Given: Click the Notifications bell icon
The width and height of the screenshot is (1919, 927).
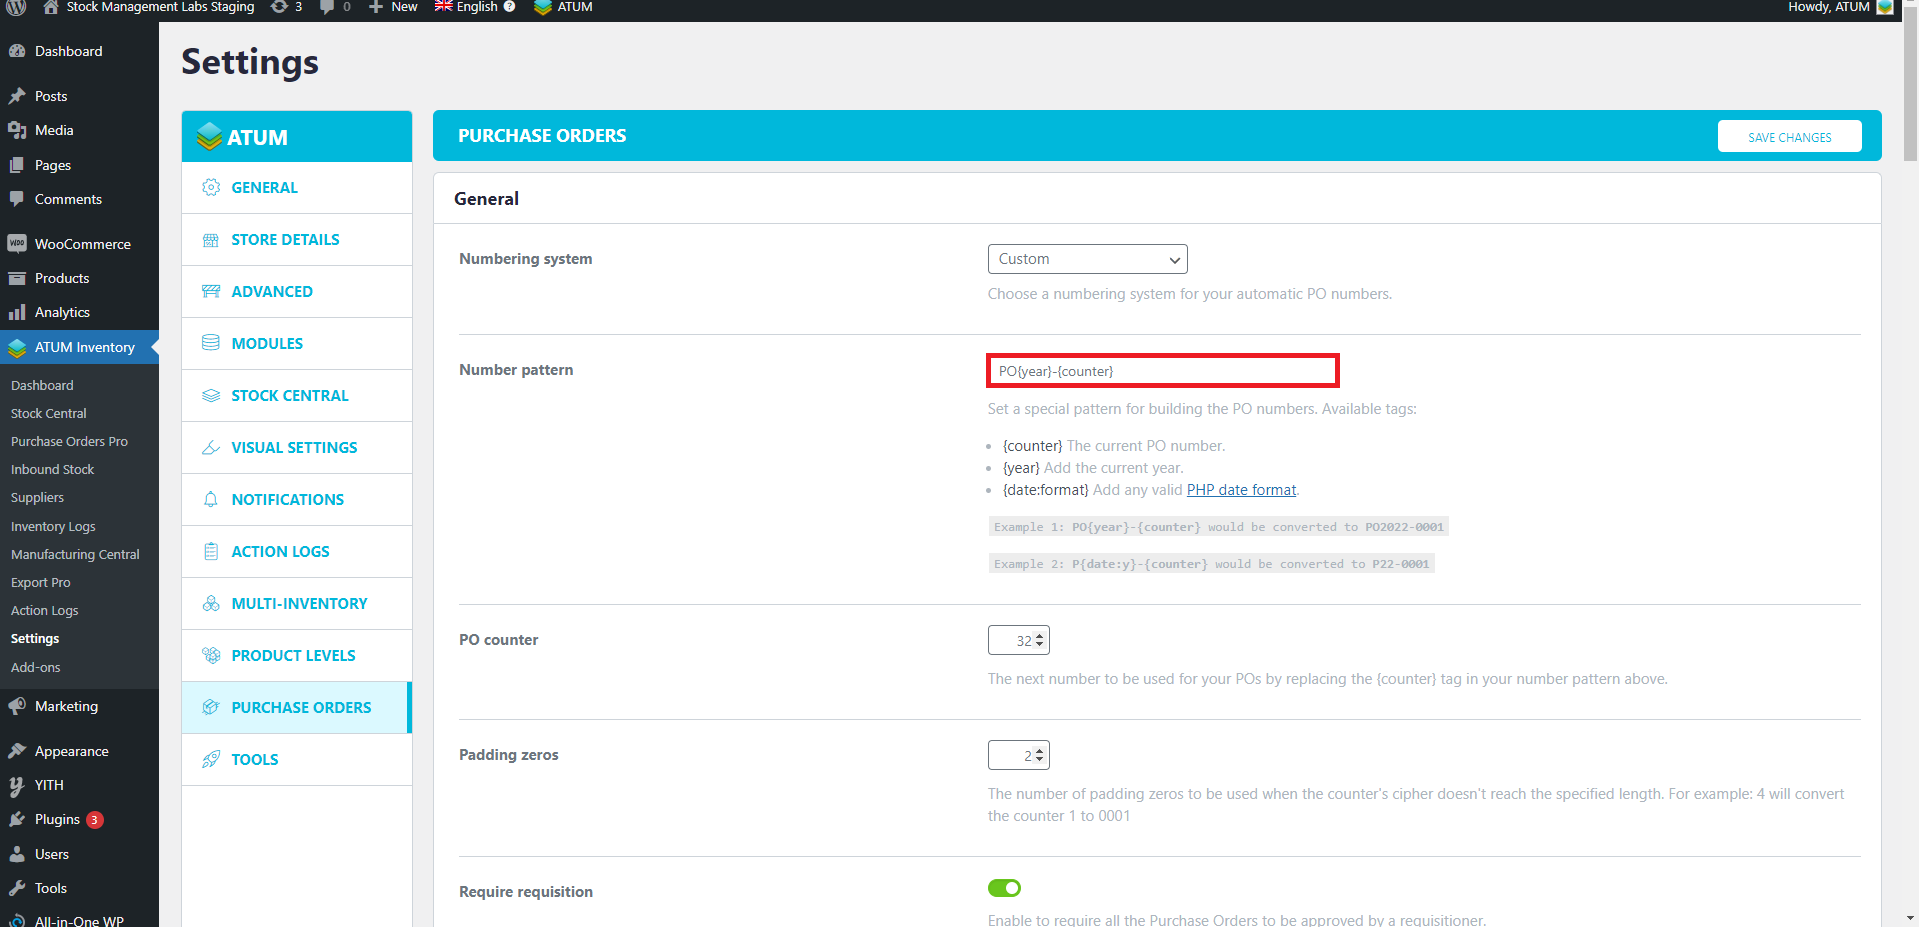Looking at the screenshot, I should click(x=211, y=499).
